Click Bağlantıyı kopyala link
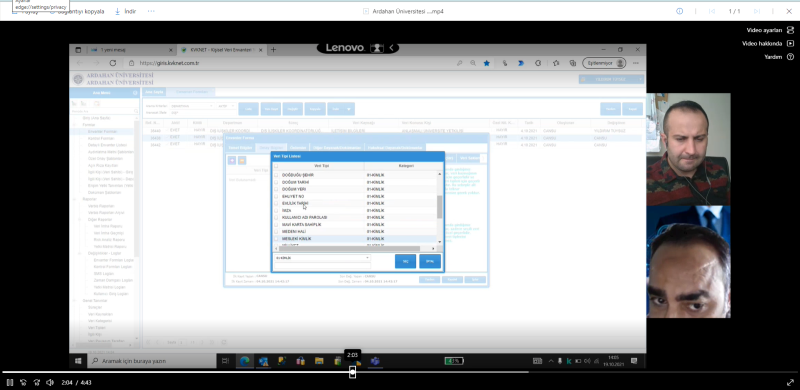The width and height of the screenshot is (800, 390). pos(77,11)
